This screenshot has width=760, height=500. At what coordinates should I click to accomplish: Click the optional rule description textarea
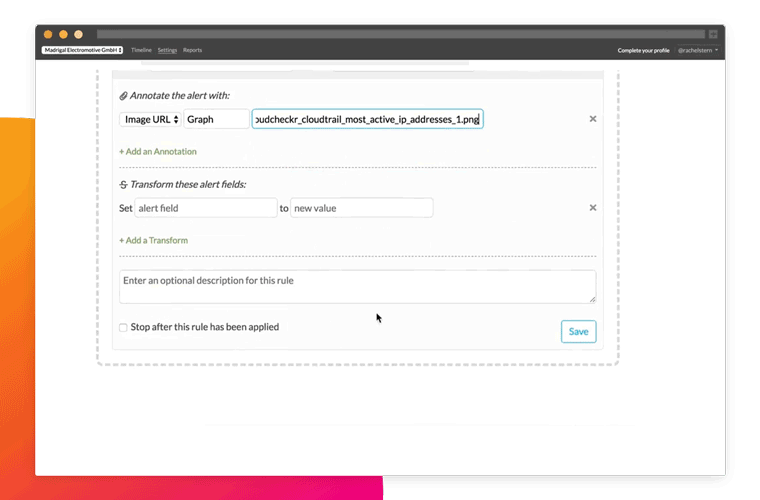pyautogui.click(x=357, y=286)
